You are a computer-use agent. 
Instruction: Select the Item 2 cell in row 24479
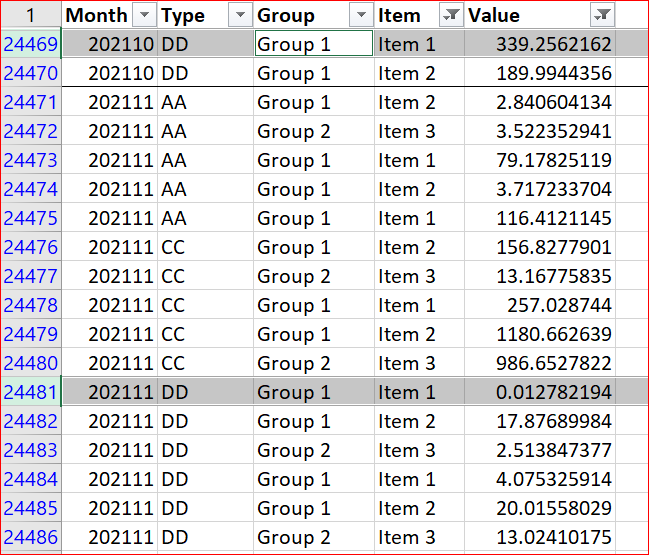pos(420,334)
